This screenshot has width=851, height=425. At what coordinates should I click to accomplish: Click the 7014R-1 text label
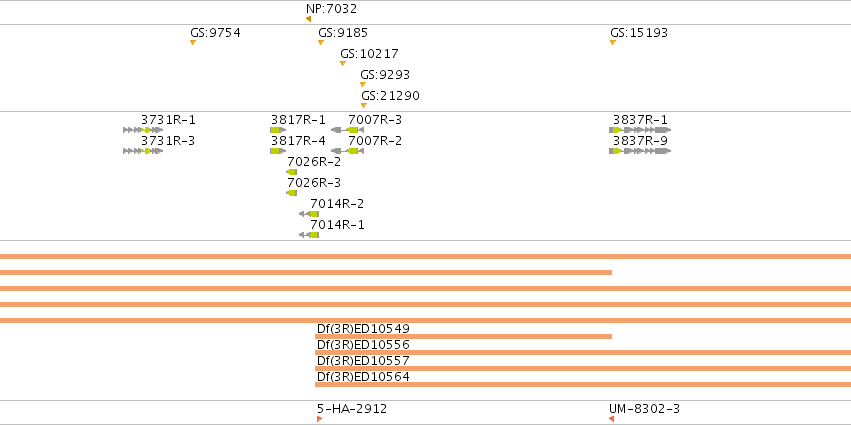coord(337,225)
